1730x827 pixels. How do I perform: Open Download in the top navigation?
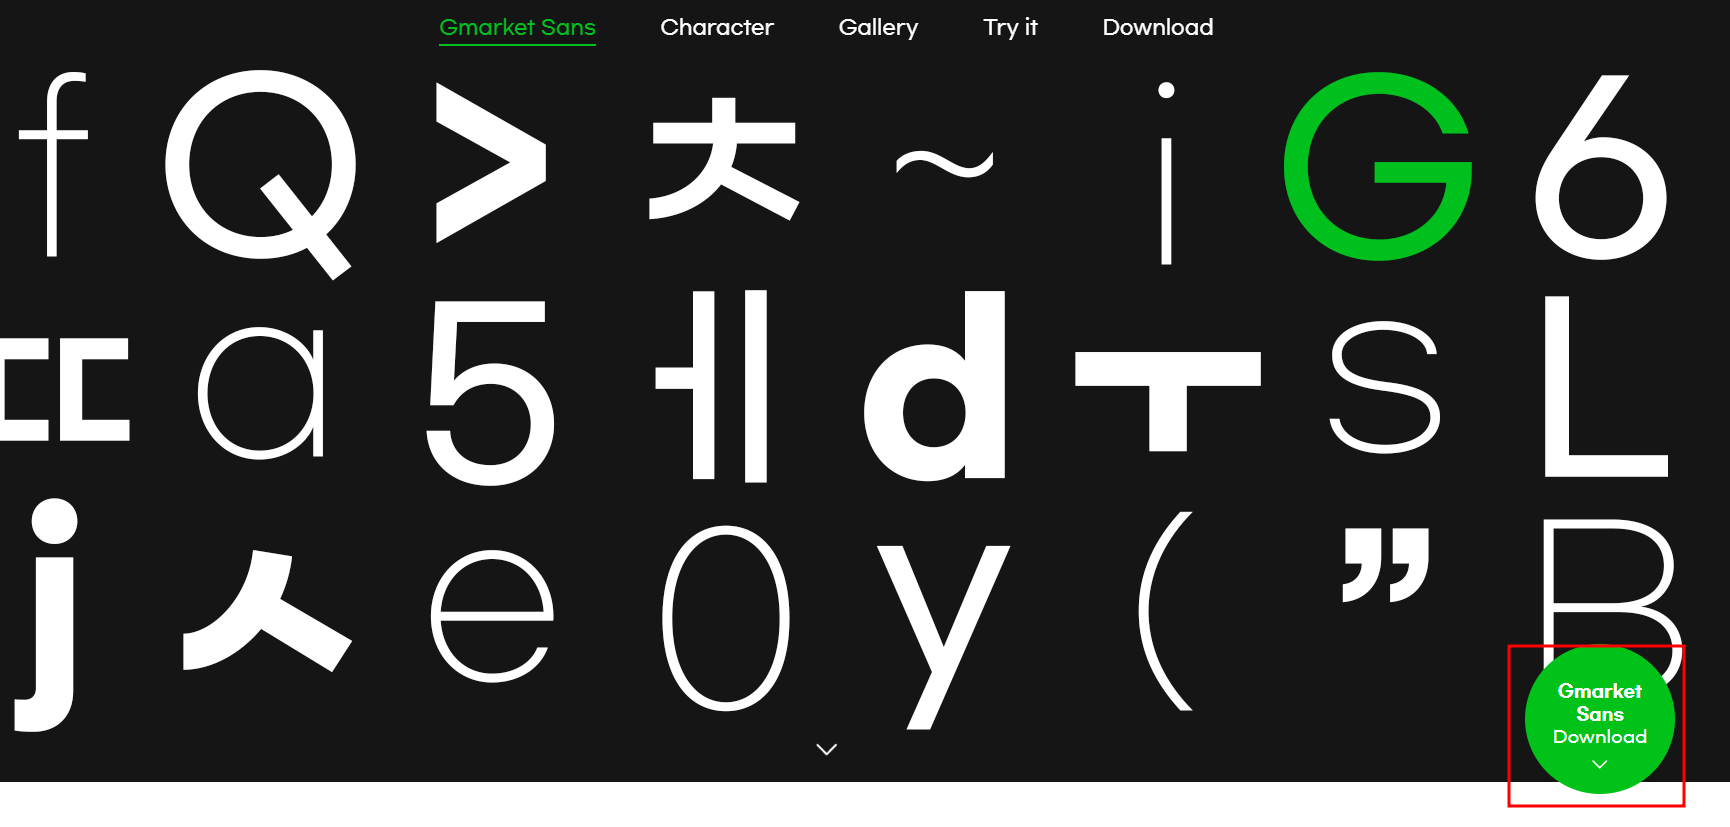pyautogui.click(x=1158, y=28)
